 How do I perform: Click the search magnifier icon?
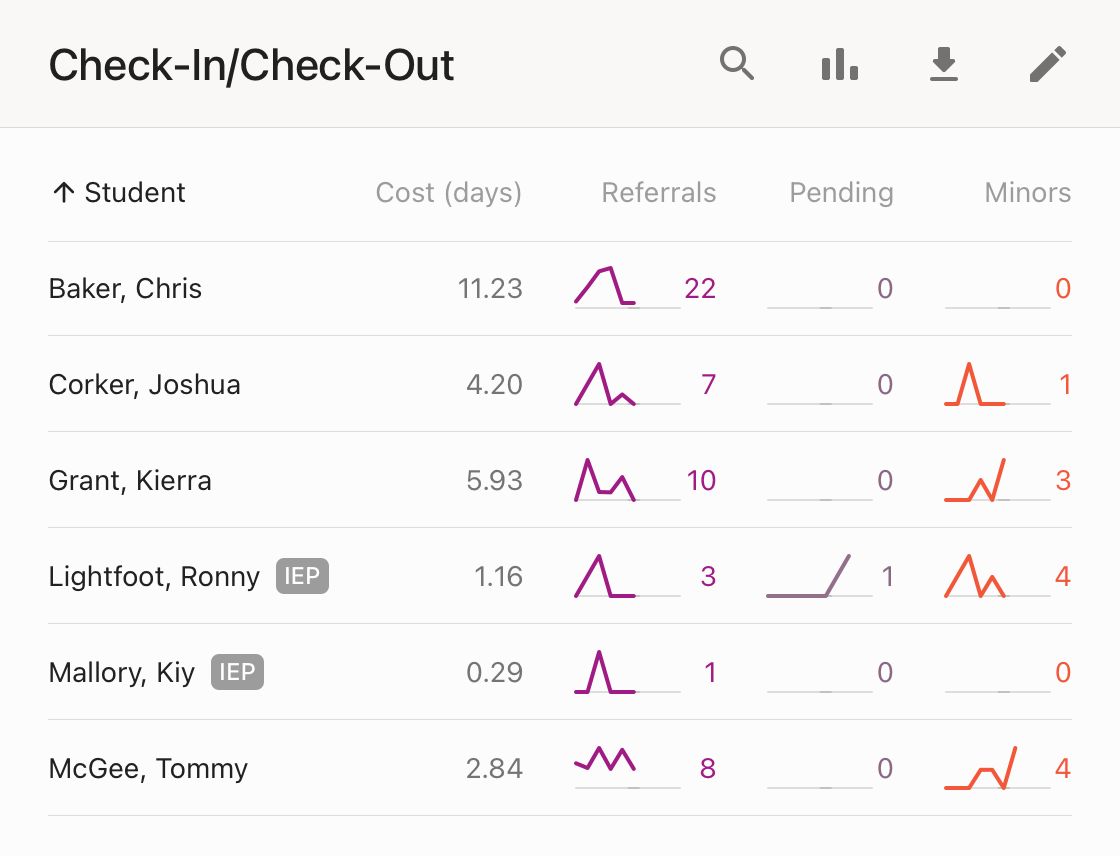(737, 65)
